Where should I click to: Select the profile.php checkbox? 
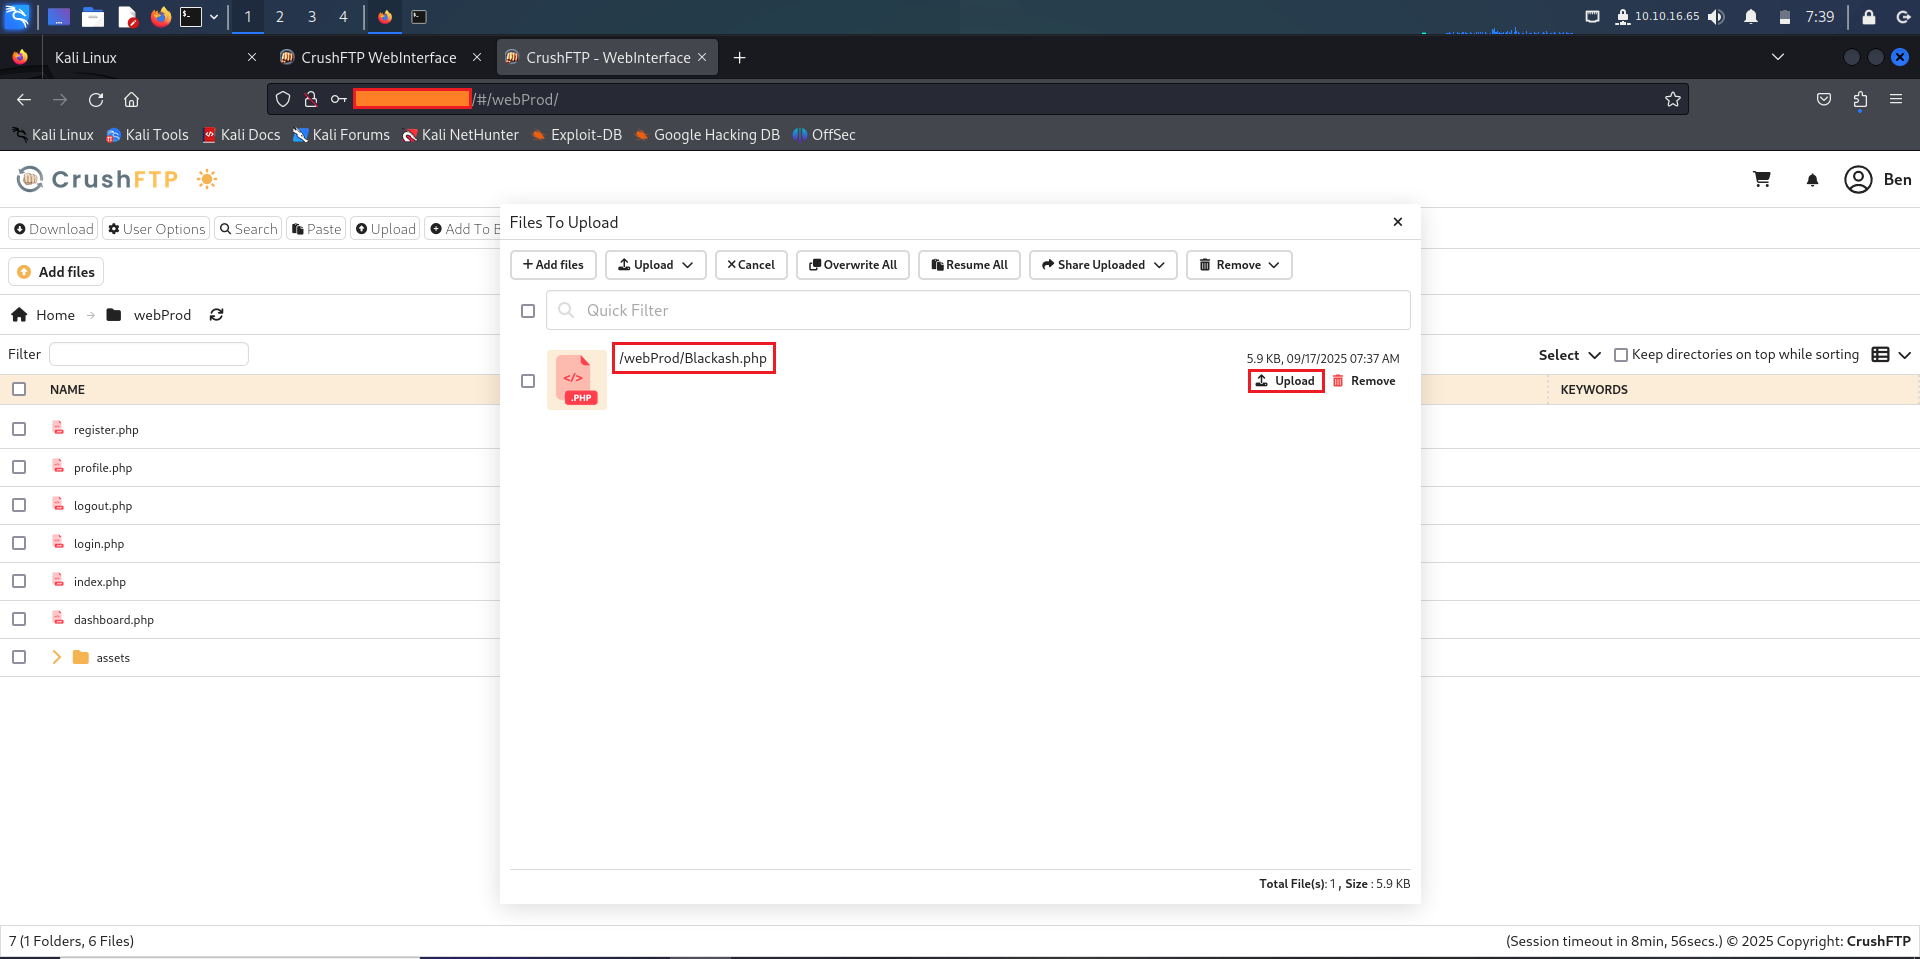tap(19, 467)
